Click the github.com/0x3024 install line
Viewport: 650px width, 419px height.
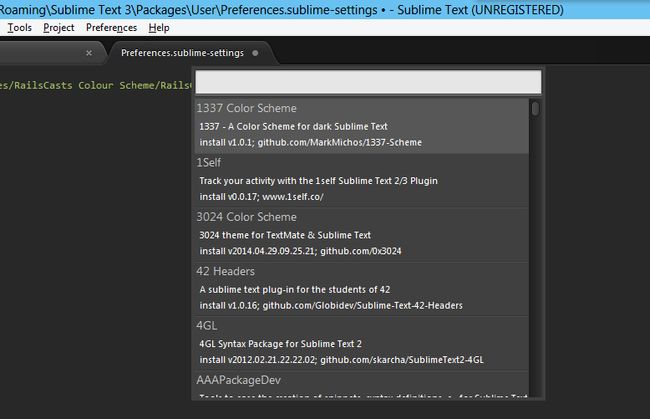[300, 251]
